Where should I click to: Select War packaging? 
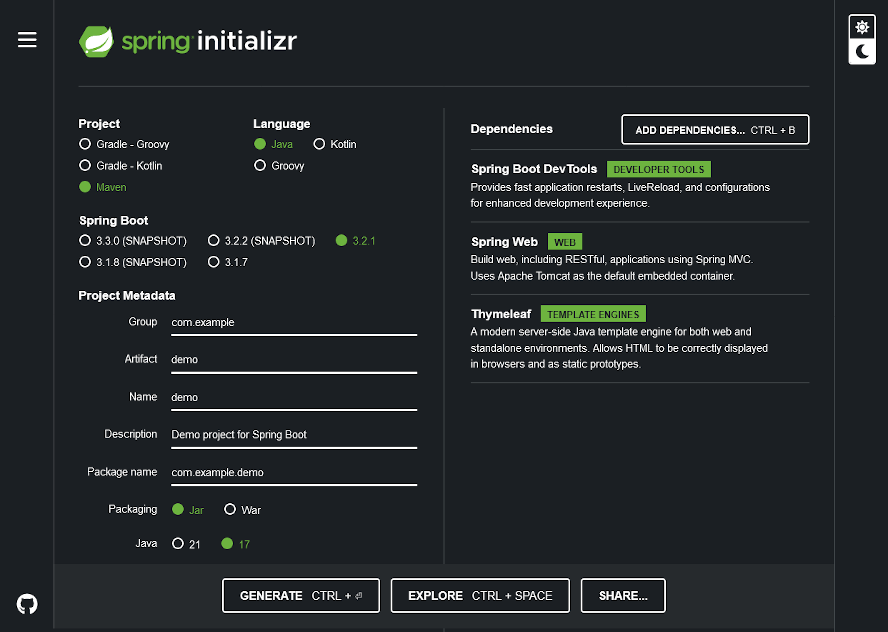click(242, 510)
